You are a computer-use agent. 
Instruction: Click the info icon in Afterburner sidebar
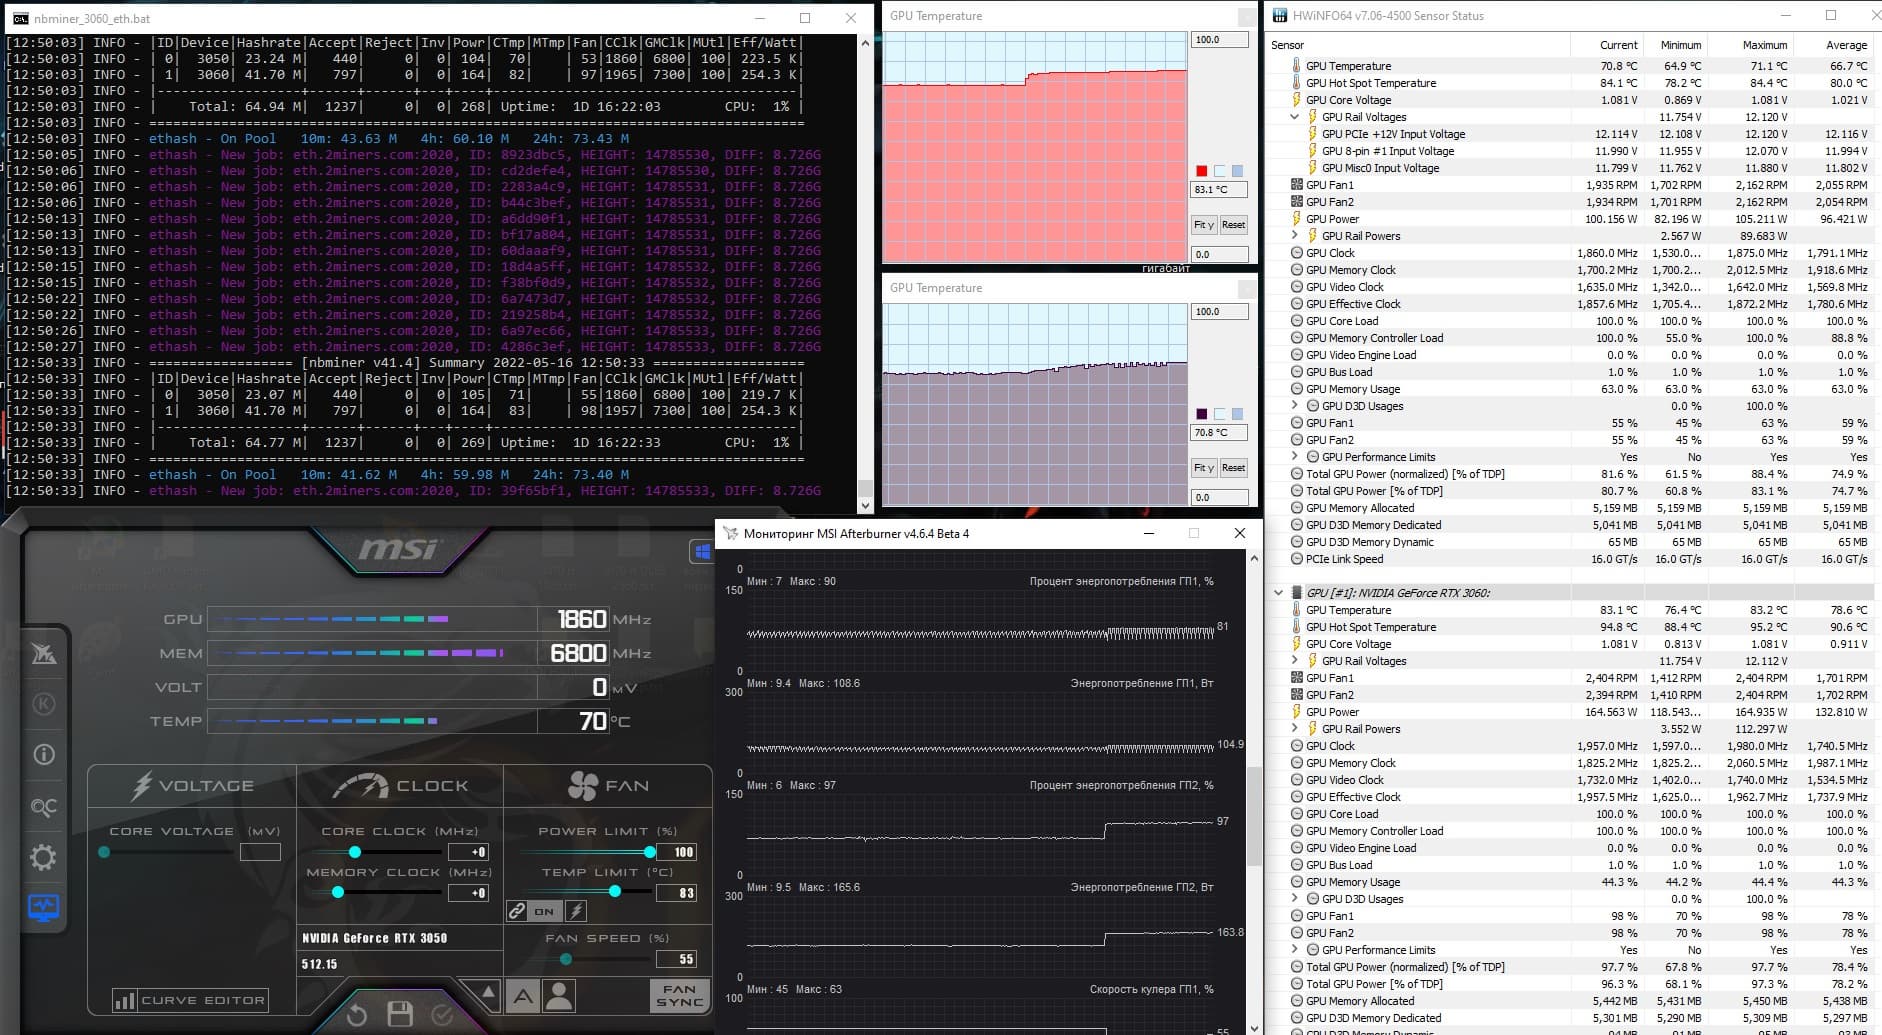pos(44,755)
